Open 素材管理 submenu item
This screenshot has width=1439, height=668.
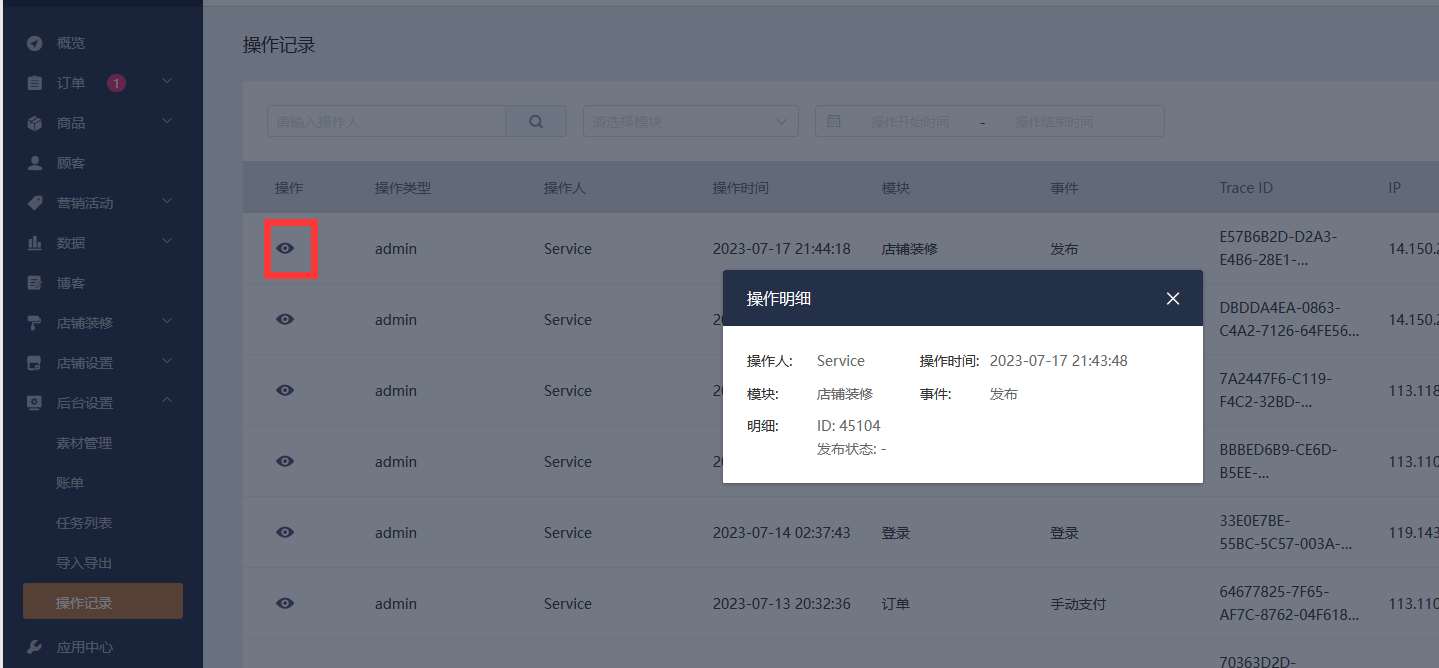coord(84,443)
